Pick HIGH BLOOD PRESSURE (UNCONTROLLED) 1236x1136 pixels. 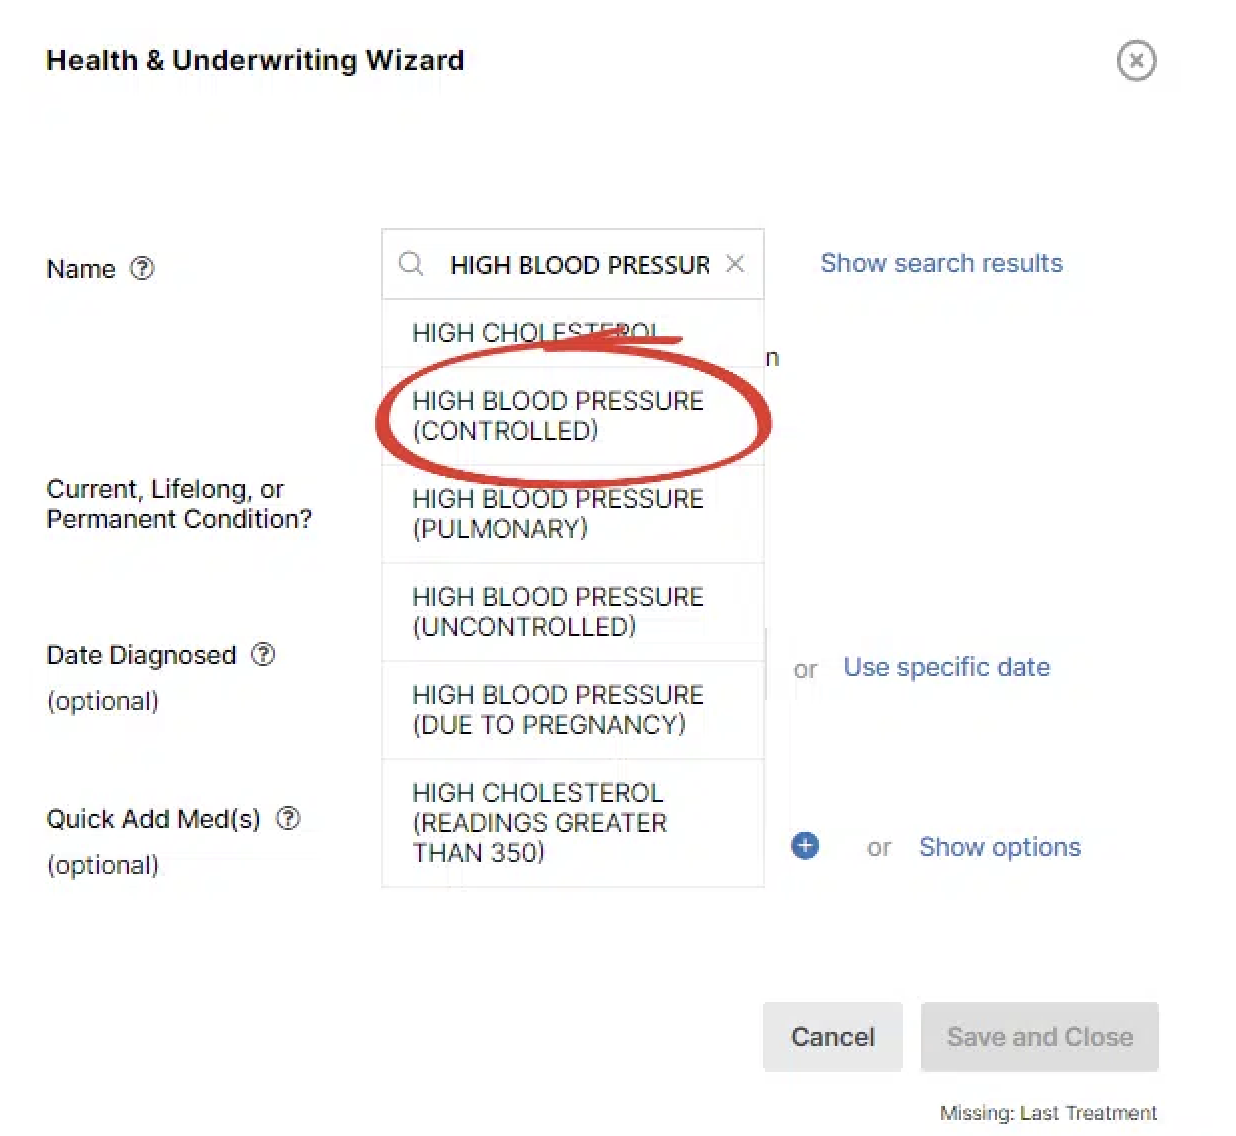[557, 612]
